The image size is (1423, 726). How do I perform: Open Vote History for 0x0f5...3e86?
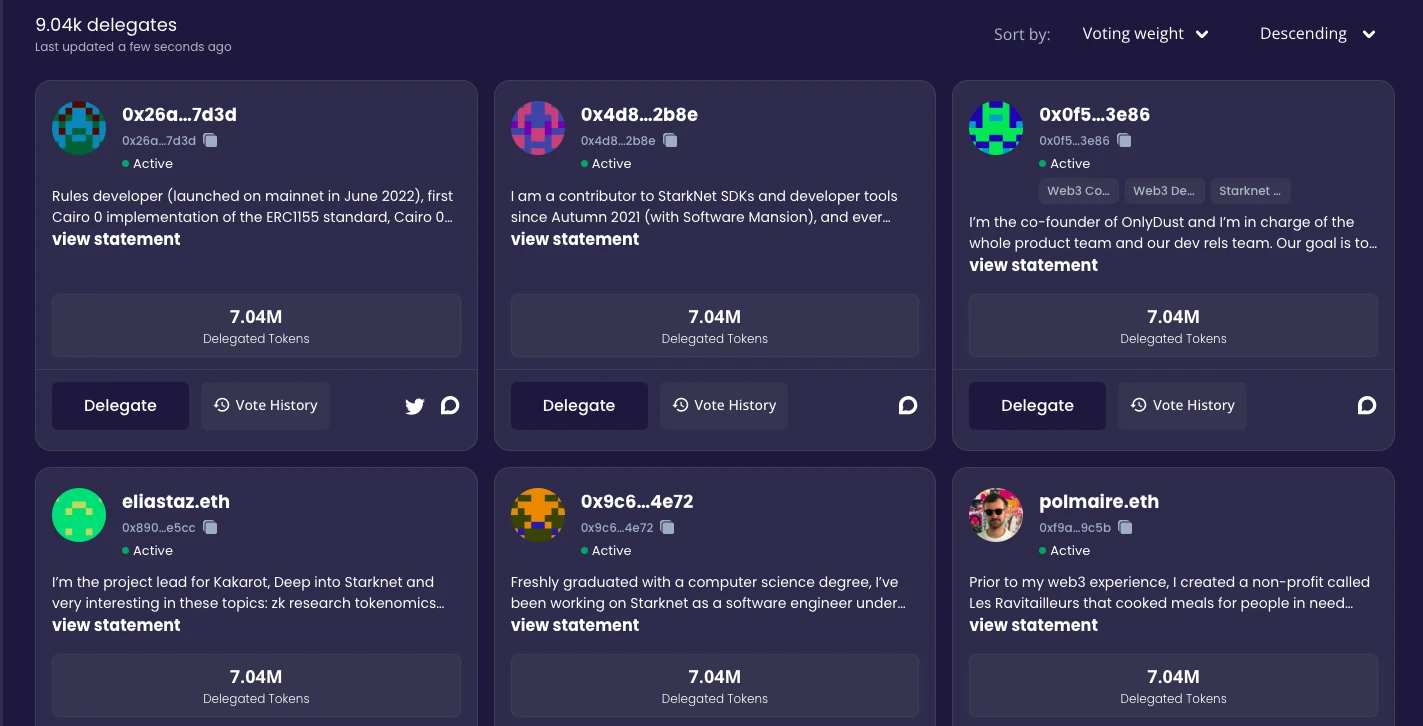[1182, 406]
